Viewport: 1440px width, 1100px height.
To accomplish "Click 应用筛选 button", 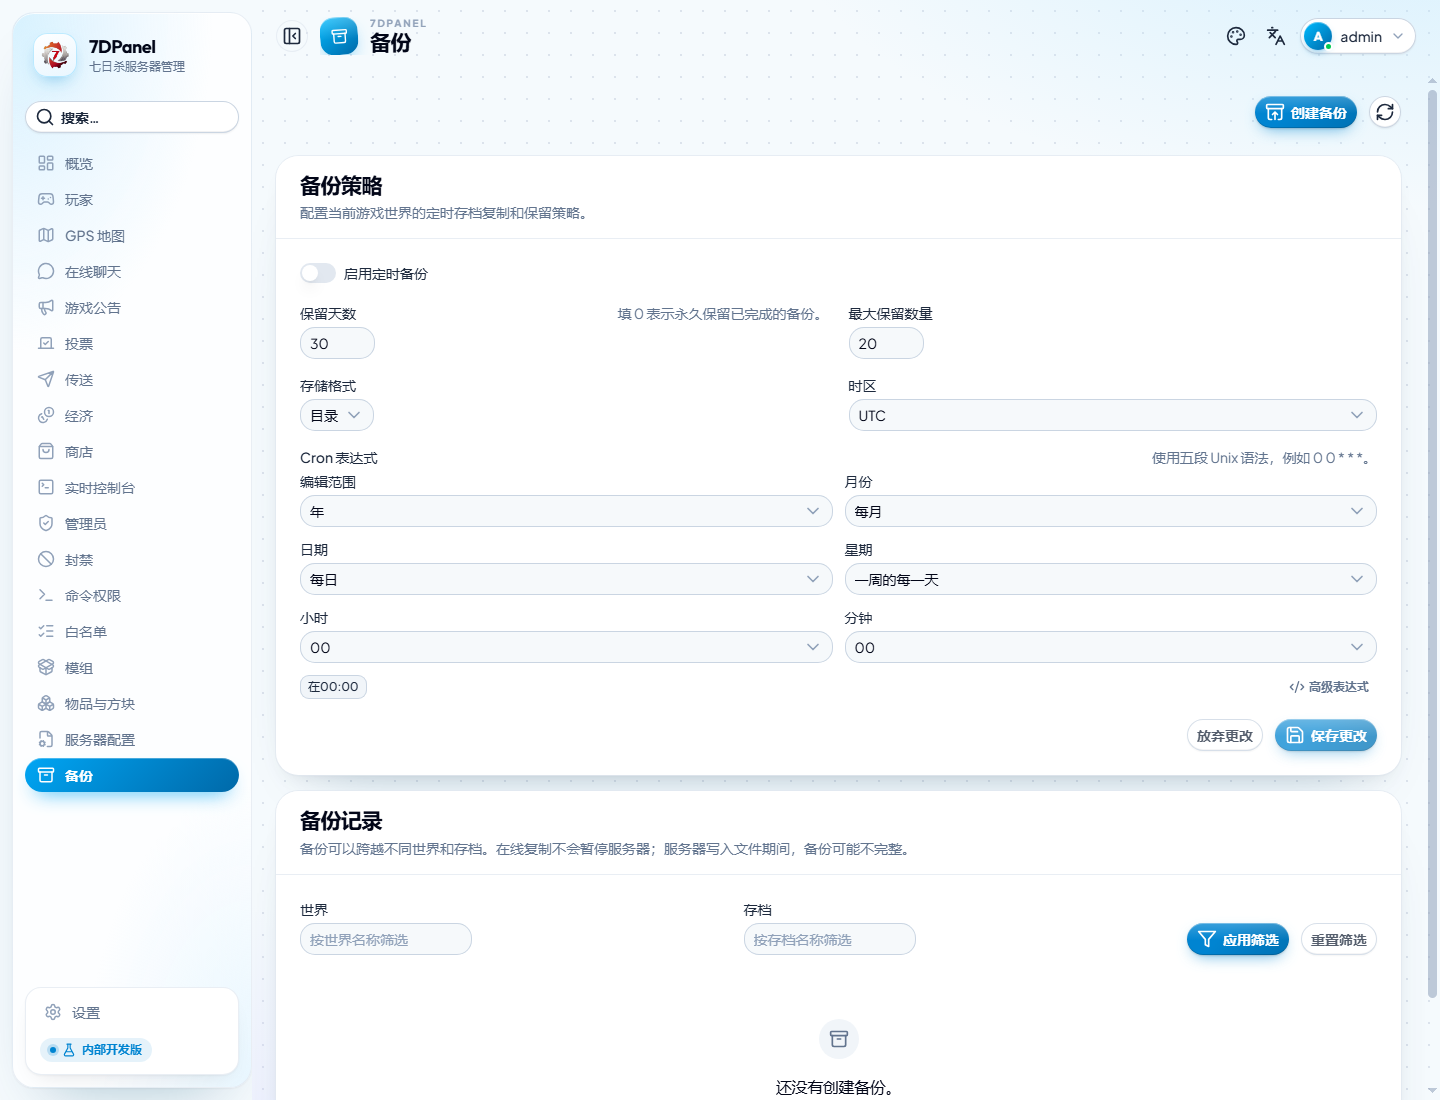I will 1238,939.
